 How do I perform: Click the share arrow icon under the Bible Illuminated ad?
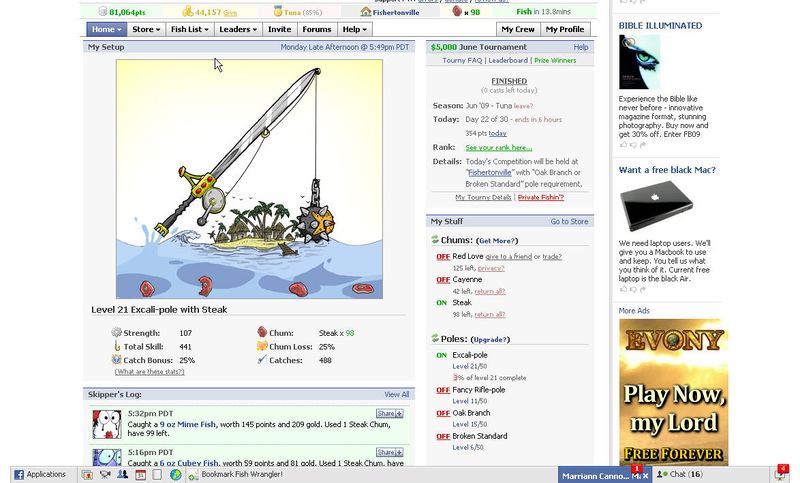click(x=642, y=145)
